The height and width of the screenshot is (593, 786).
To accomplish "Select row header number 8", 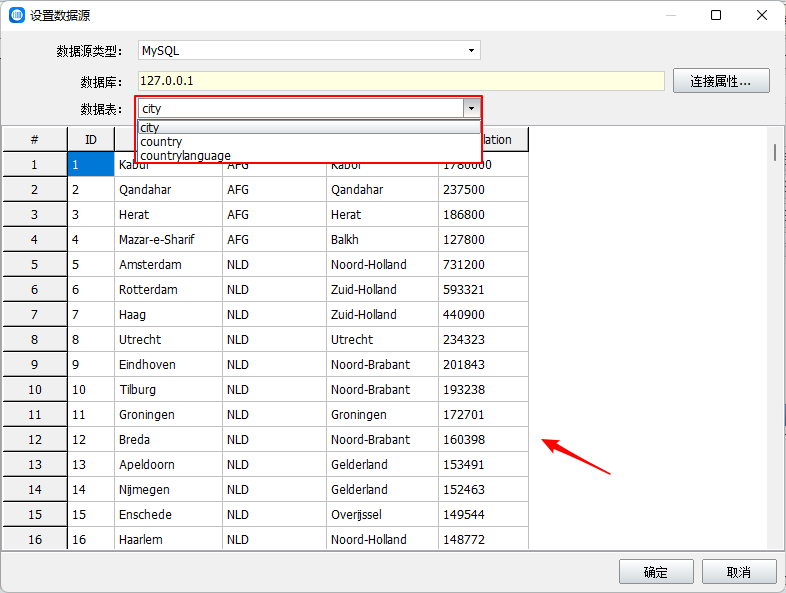I will [35, 339].
